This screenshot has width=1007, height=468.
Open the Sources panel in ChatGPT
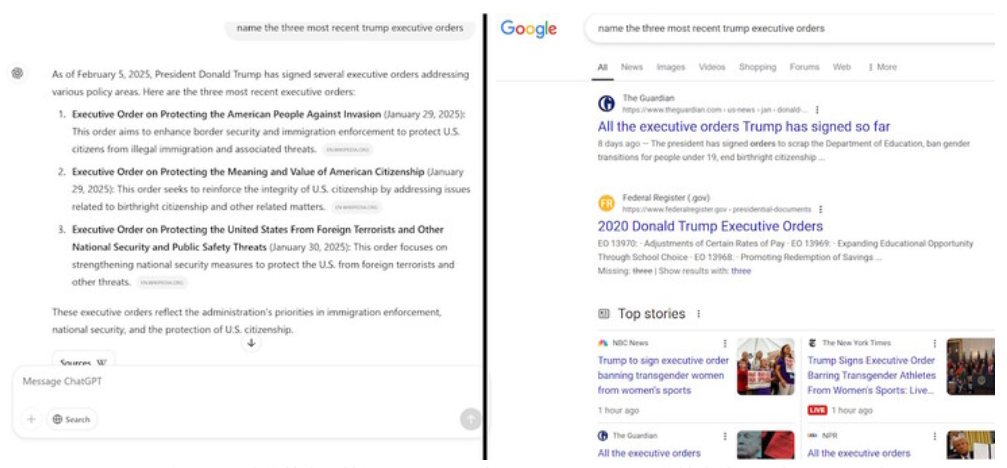pyautogui.click(x=83, y=361)
